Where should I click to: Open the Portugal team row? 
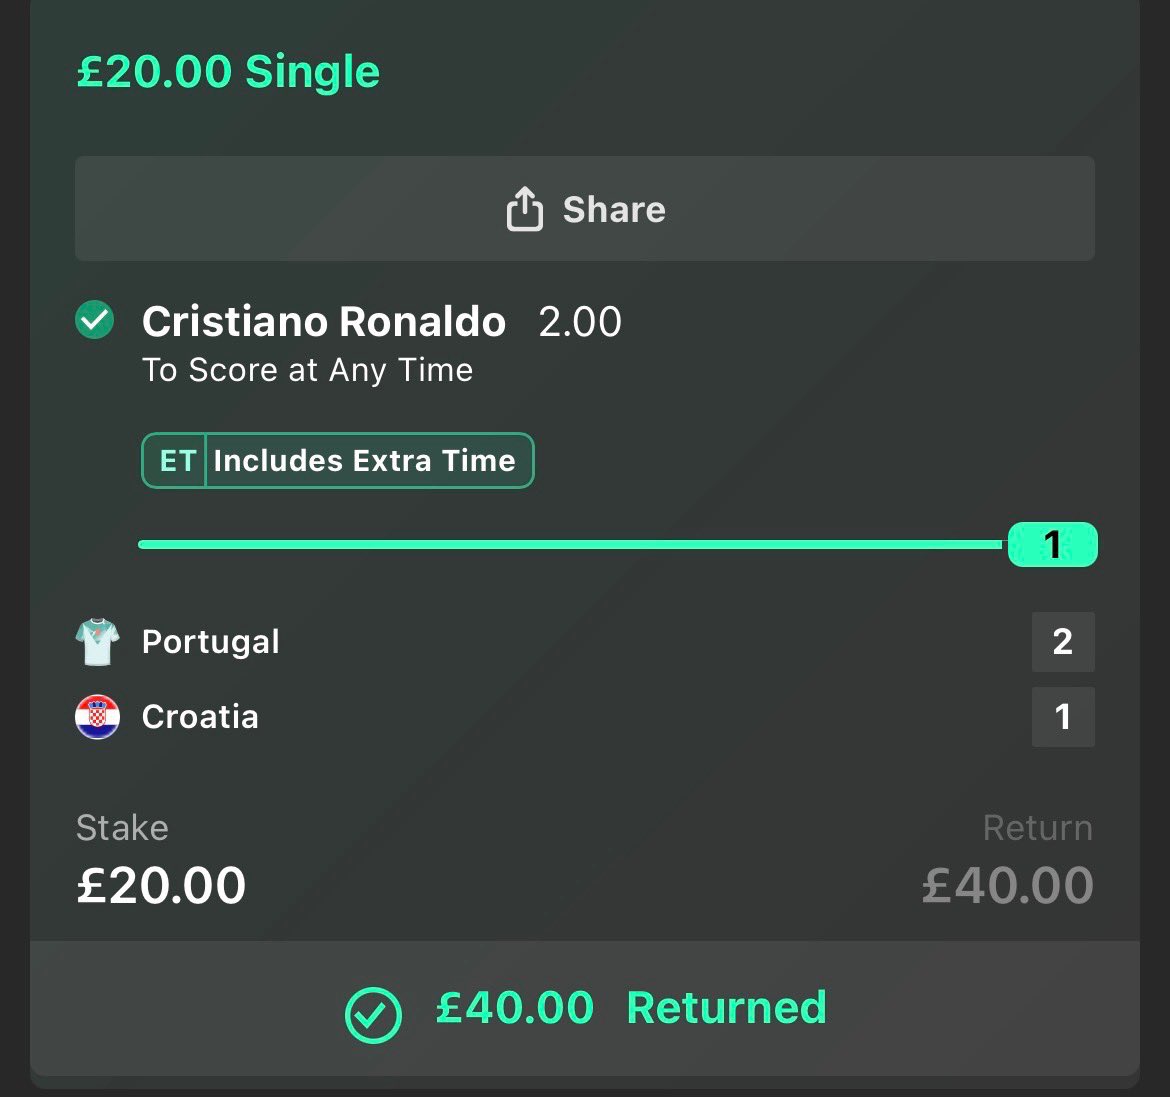coord(585,642)
